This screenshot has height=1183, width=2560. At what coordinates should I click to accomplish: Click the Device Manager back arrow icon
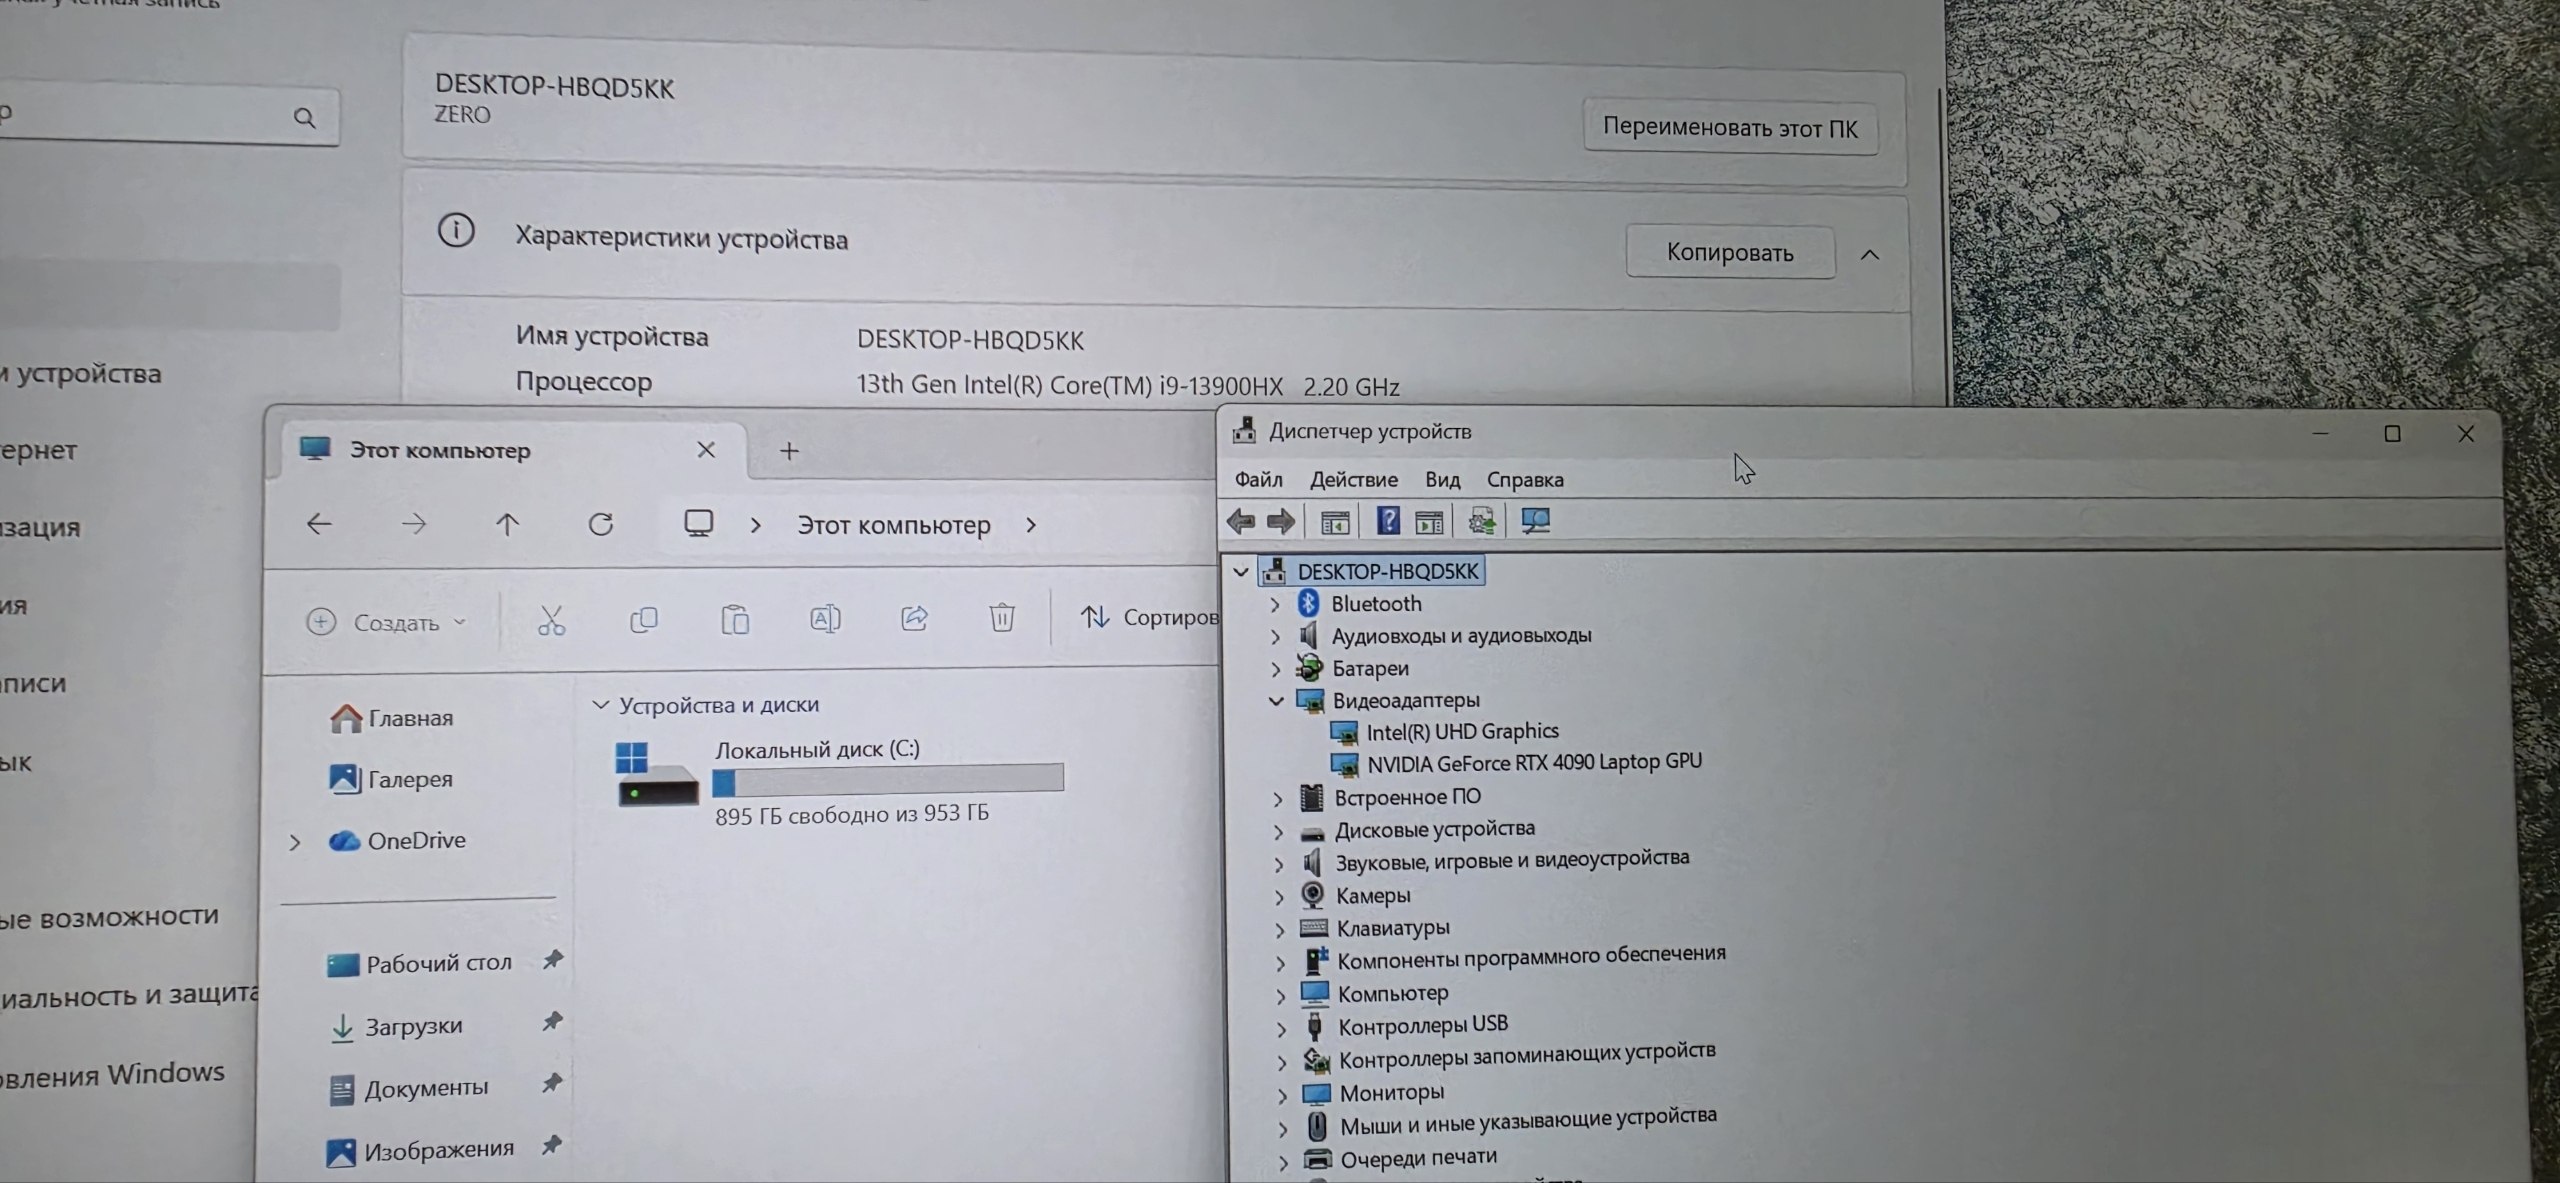[1241, 521]
